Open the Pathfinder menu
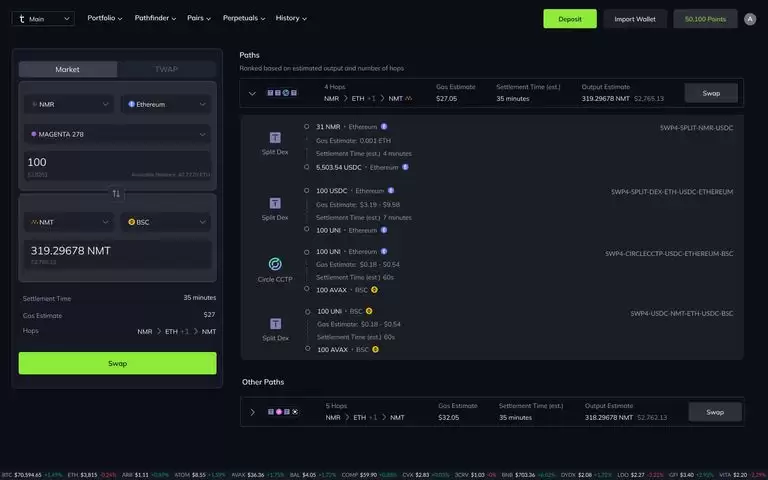 [x=155, y=18]
